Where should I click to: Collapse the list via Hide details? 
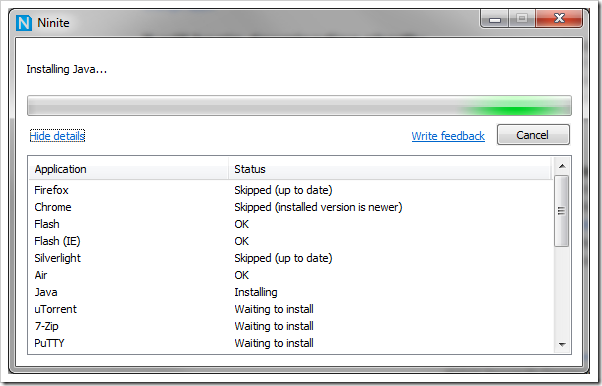click(57, 136)
